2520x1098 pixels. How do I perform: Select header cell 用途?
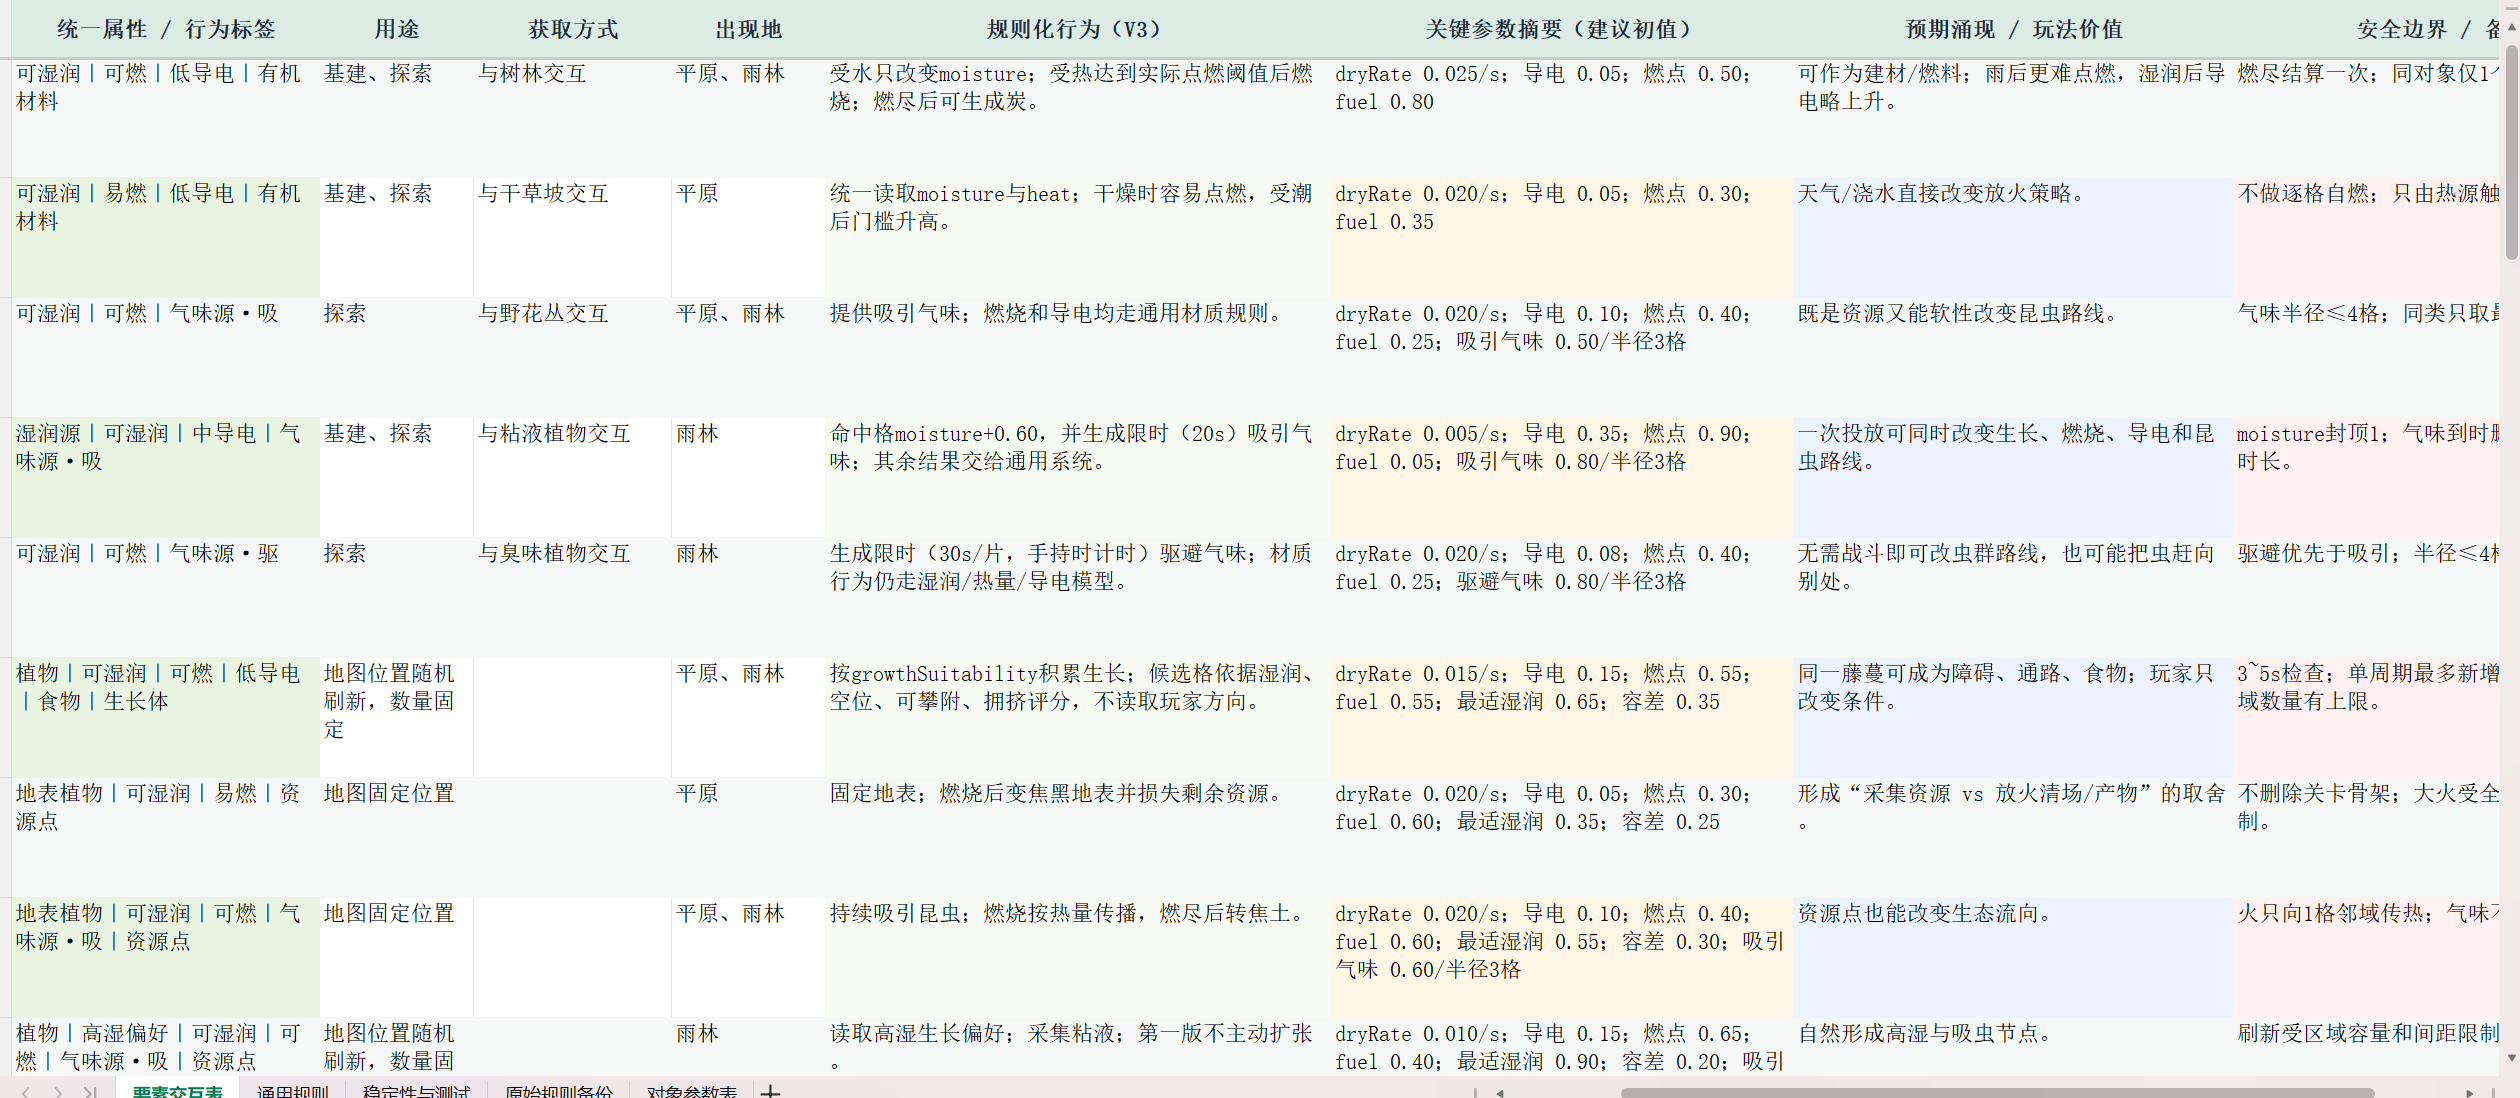point(397,29)
